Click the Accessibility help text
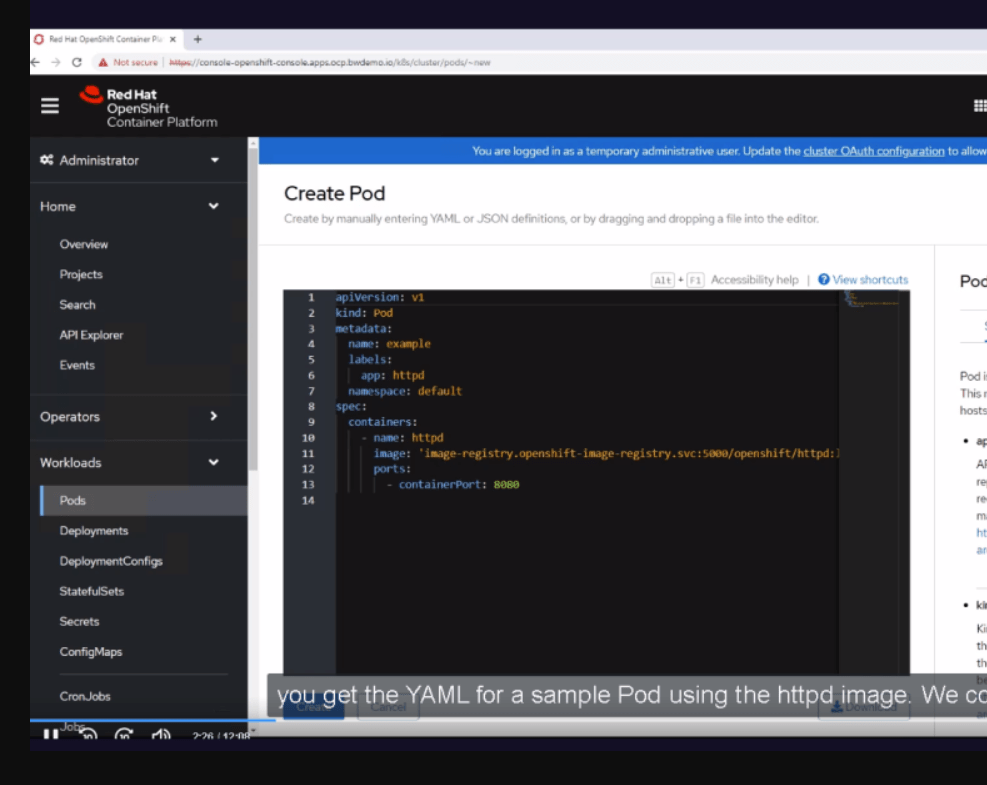Screen dimensions: 987x785 754,280
